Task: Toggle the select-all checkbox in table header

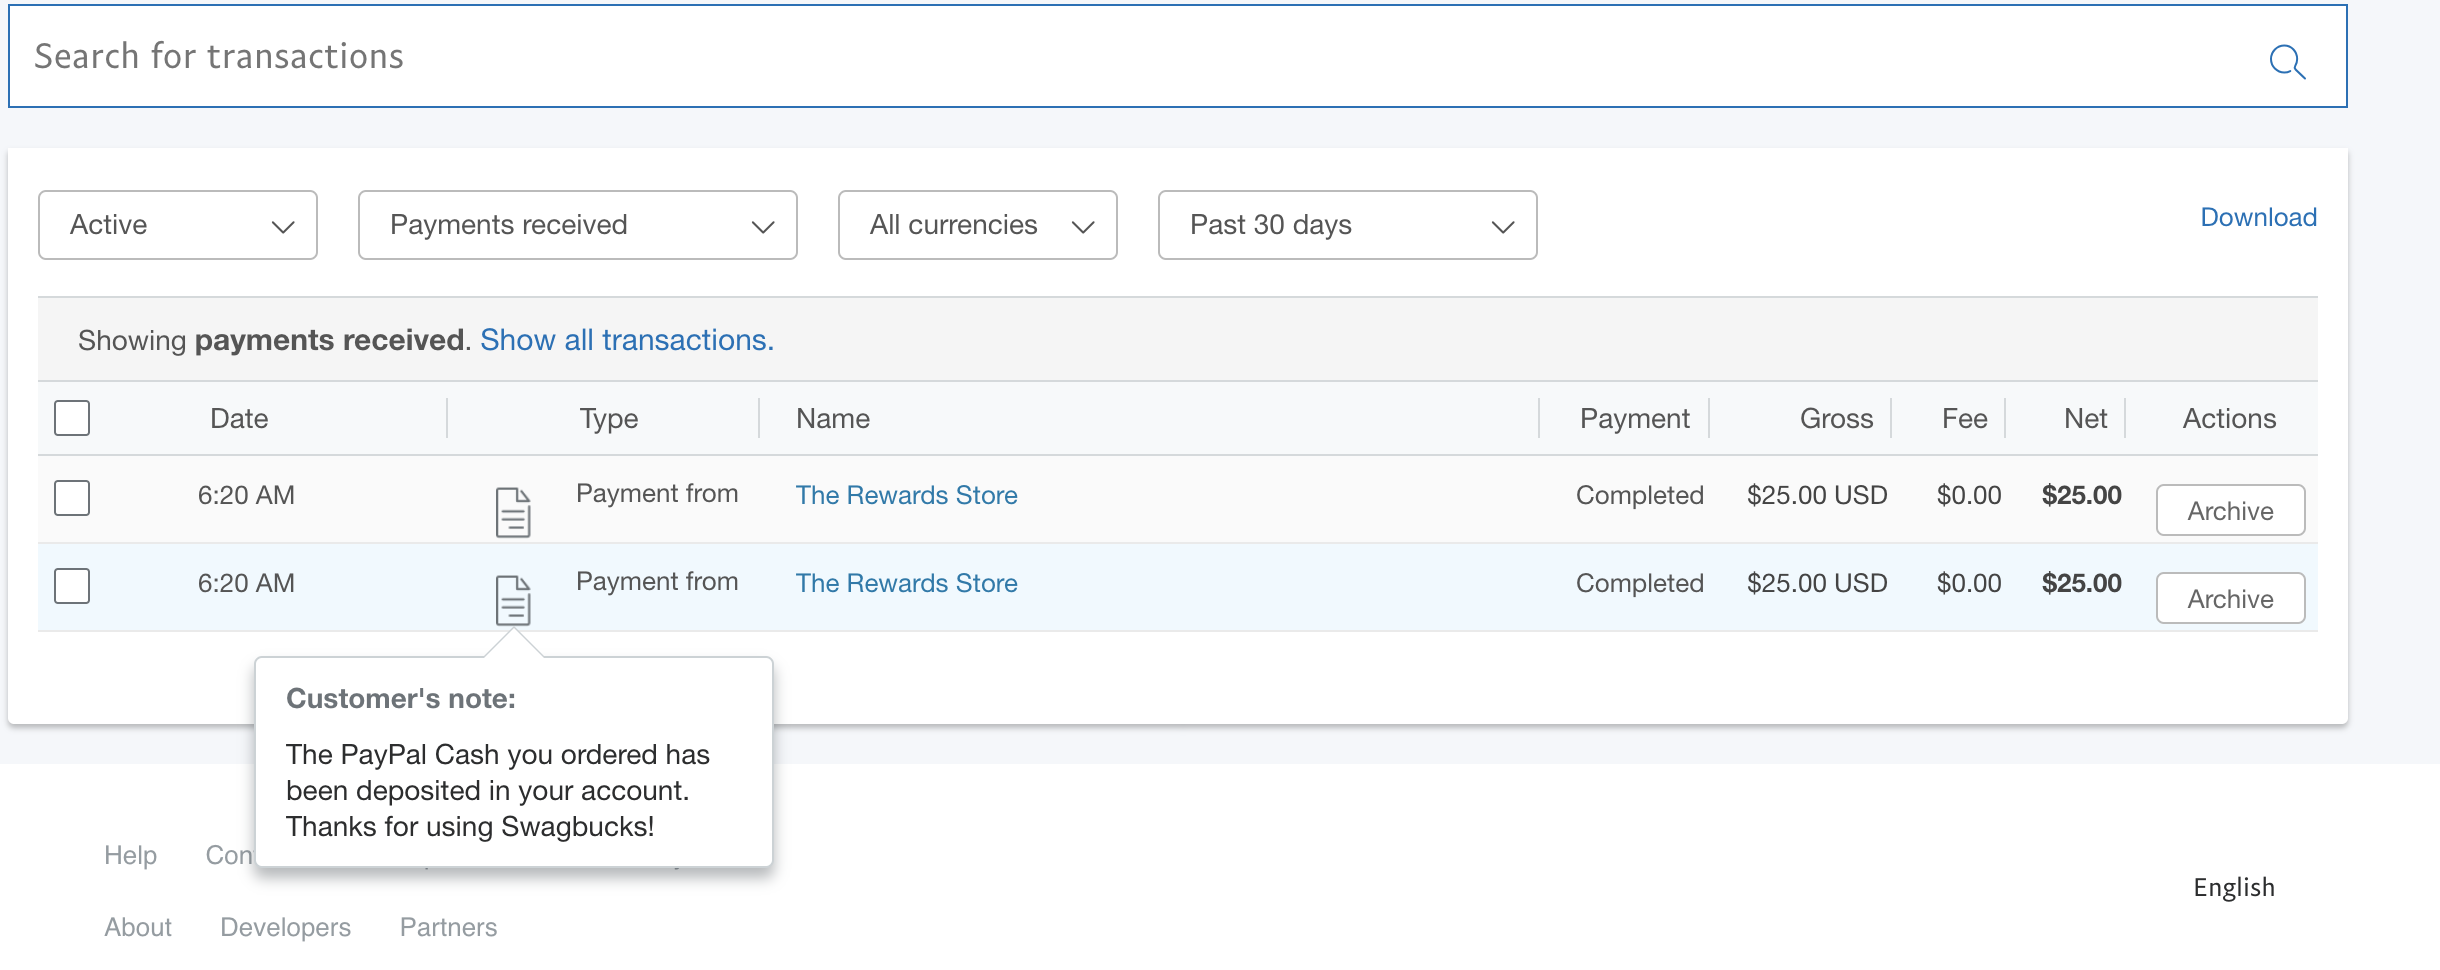Action: [x=72, y=418]
